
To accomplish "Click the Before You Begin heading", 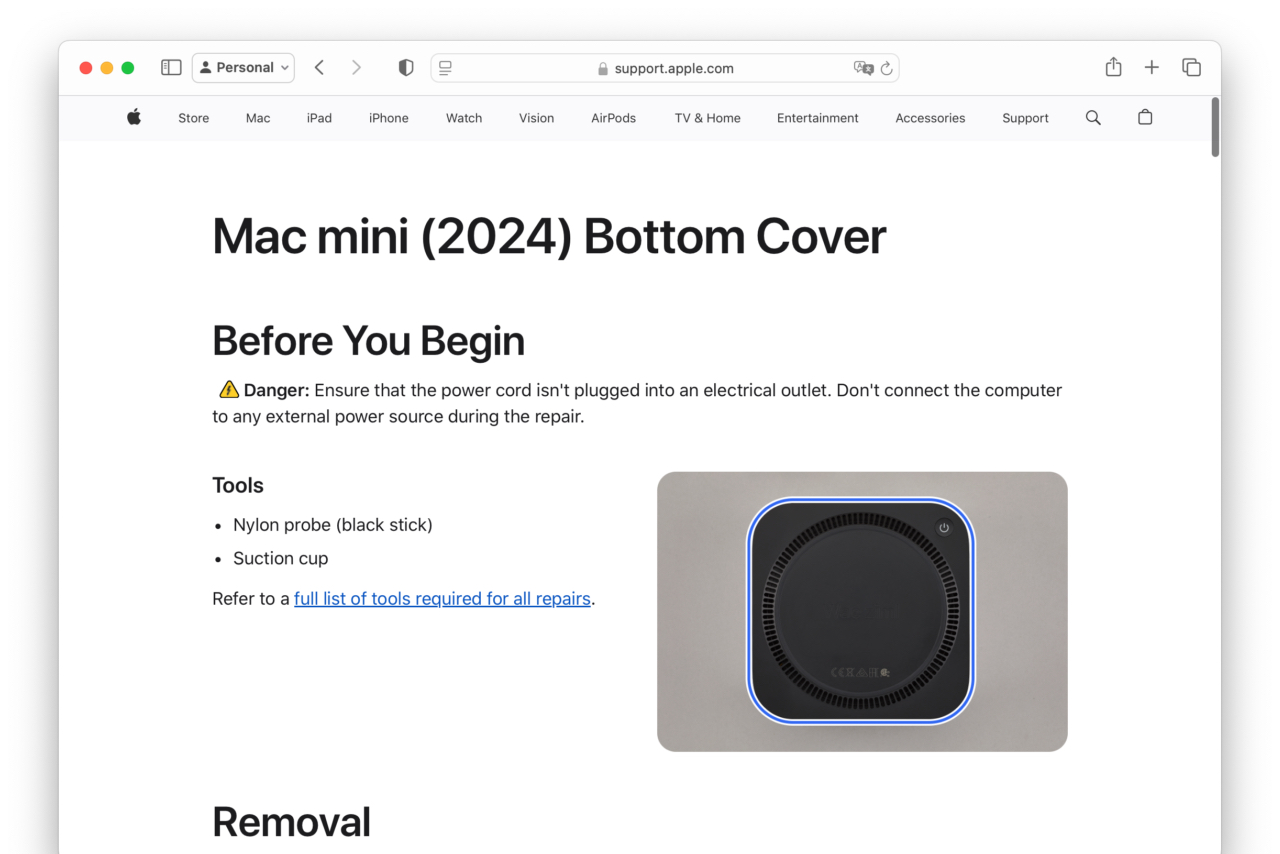I will click(368, 341).
